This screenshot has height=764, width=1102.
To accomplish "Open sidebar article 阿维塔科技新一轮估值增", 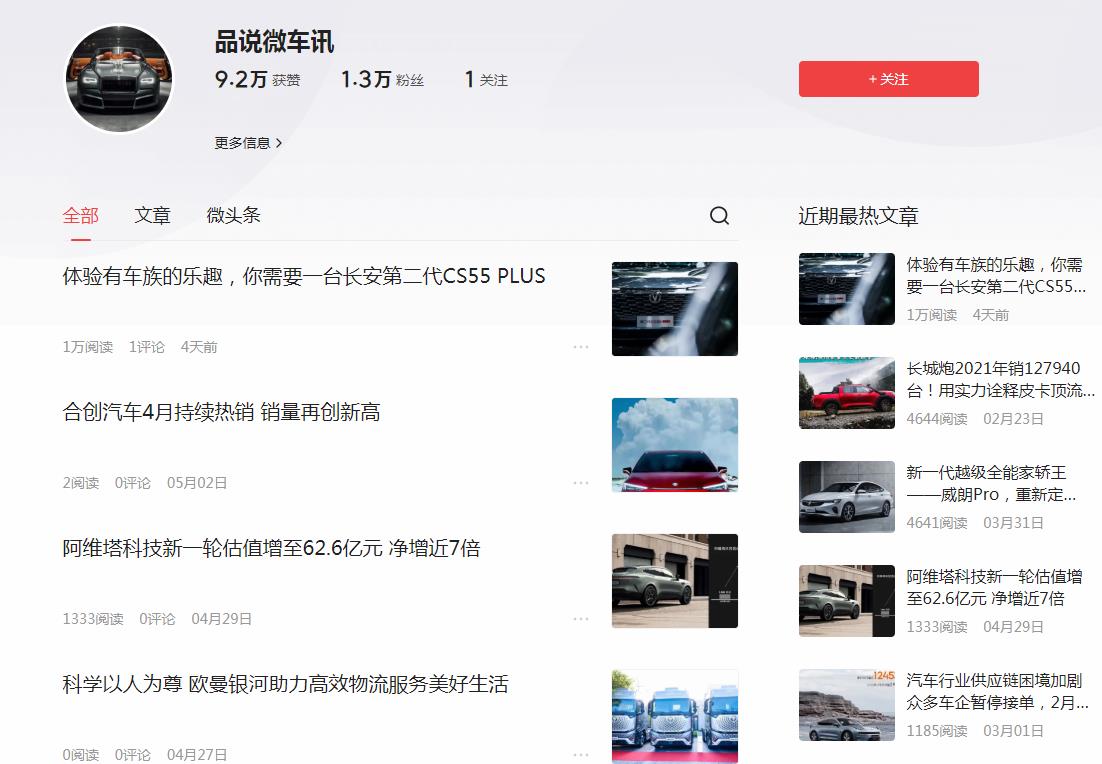I will tap(994, 588).
